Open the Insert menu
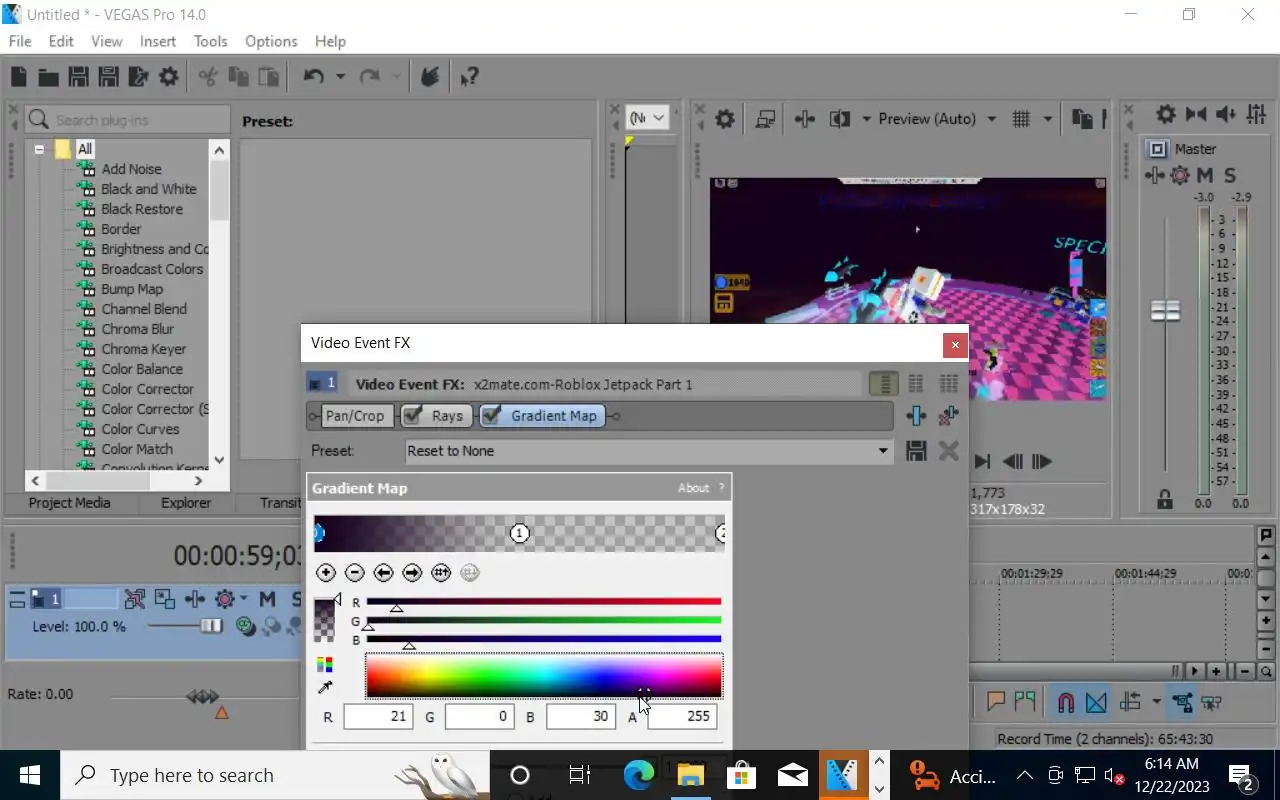The height and width of the screenshot is (800, 1280). 158,41
